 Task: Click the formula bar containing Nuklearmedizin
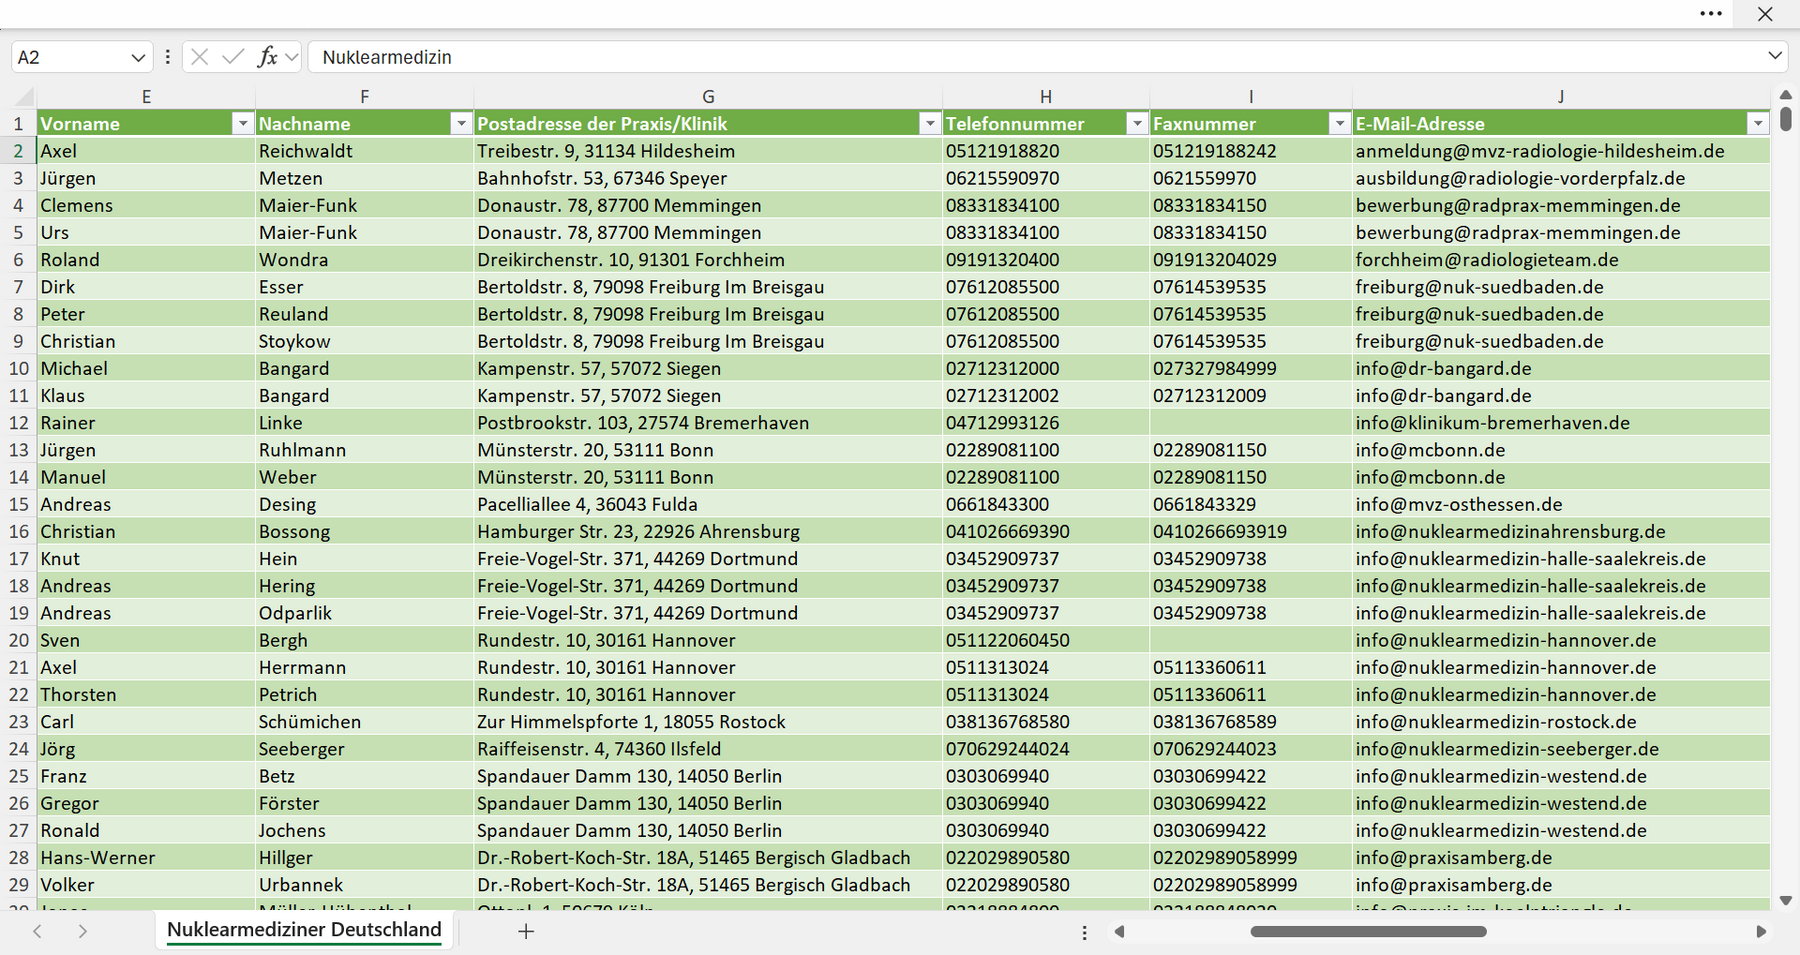point(1035,57)
